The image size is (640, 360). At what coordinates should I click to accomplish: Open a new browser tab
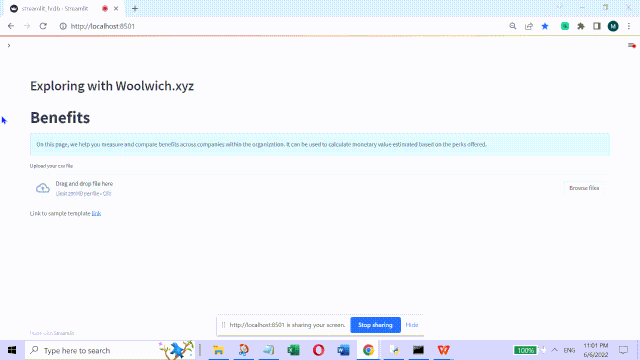pos(135,9)
